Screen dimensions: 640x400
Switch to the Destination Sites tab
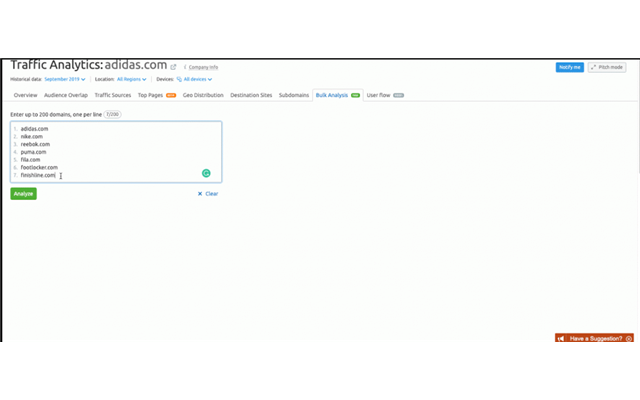point(251,95)
